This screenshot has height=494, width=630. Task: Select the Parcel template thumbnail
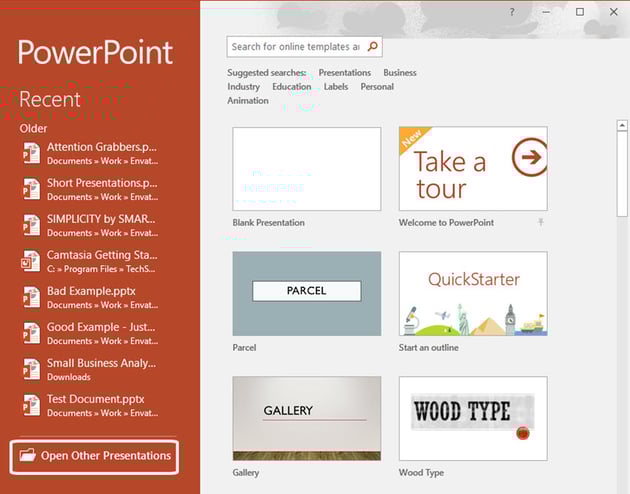(x=307, y=294)
